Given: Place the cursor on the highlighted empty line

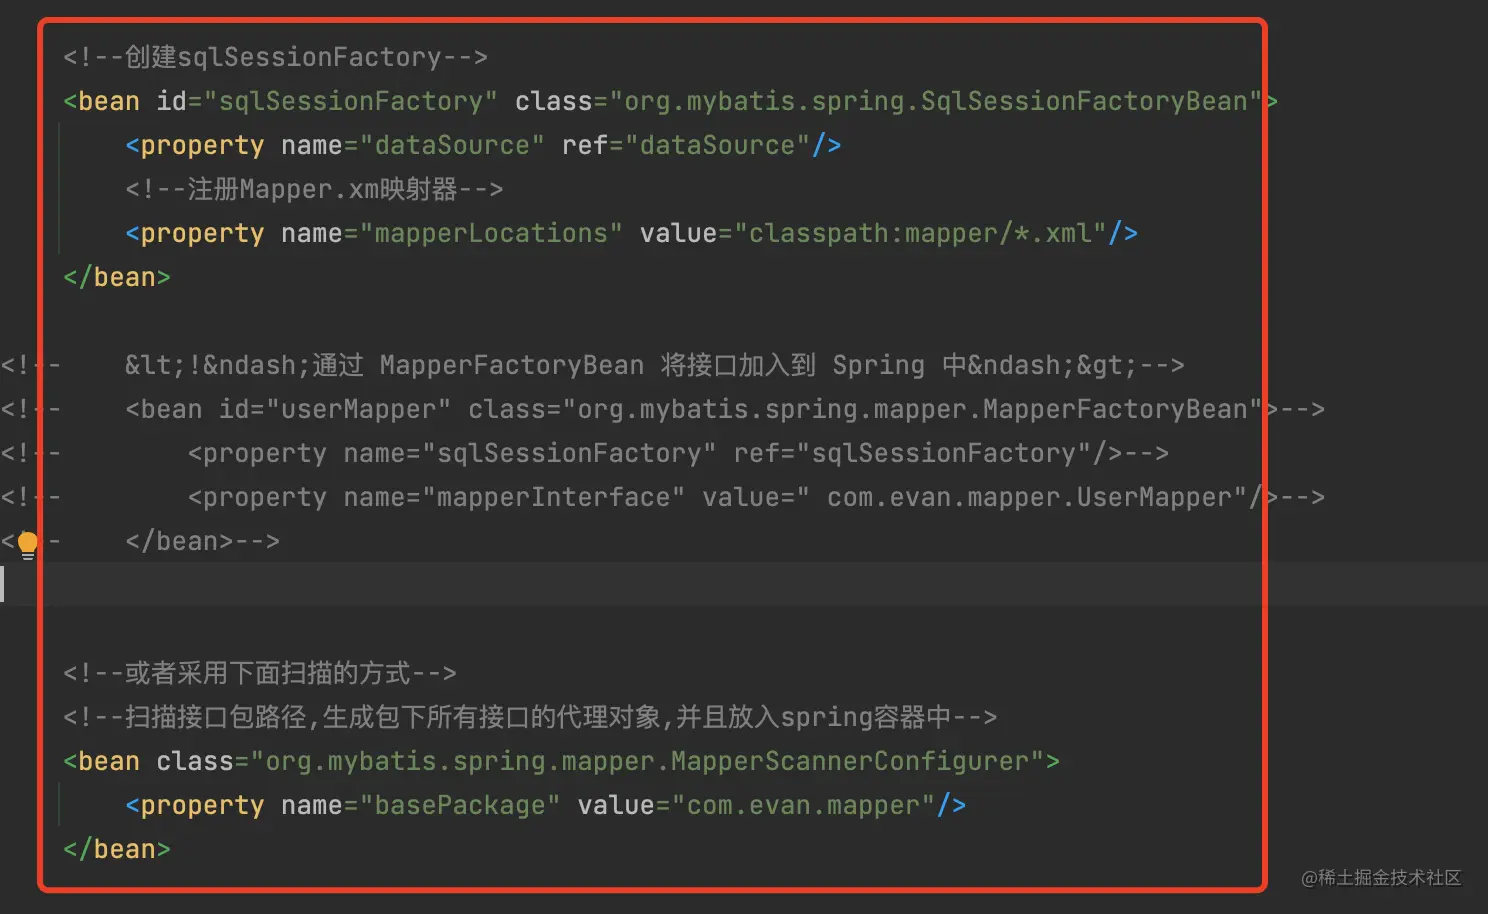Looking at the screenshot, I should click(x=744, y=584).
